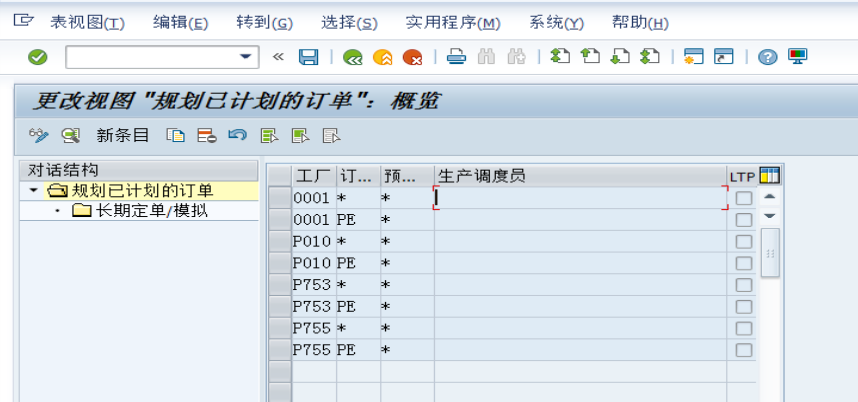Click the 工厂 column header
The height and width of the screenshot is (402, 858).
pyautogui.click(x=314, y=176)
